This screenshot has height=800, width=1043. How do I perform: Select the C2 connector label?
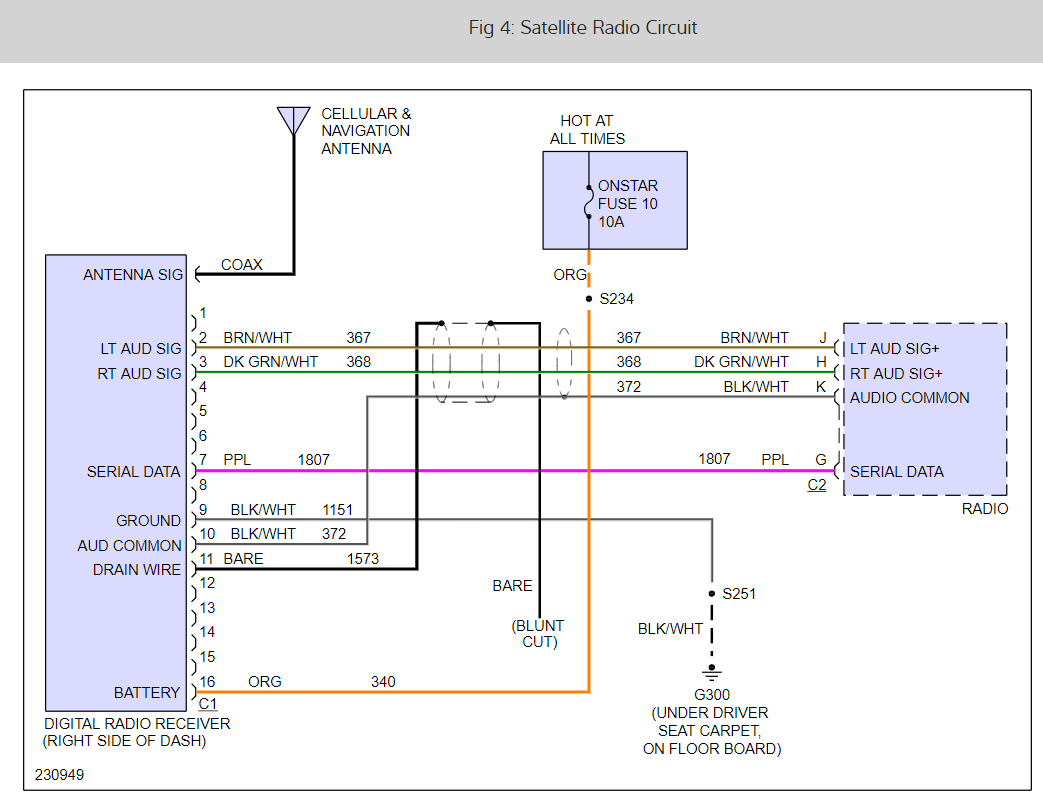[816, 485]
